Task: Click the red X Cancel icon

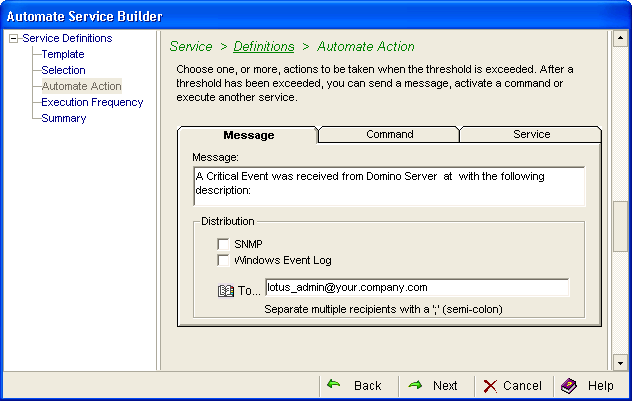Action: click(490, 386)
